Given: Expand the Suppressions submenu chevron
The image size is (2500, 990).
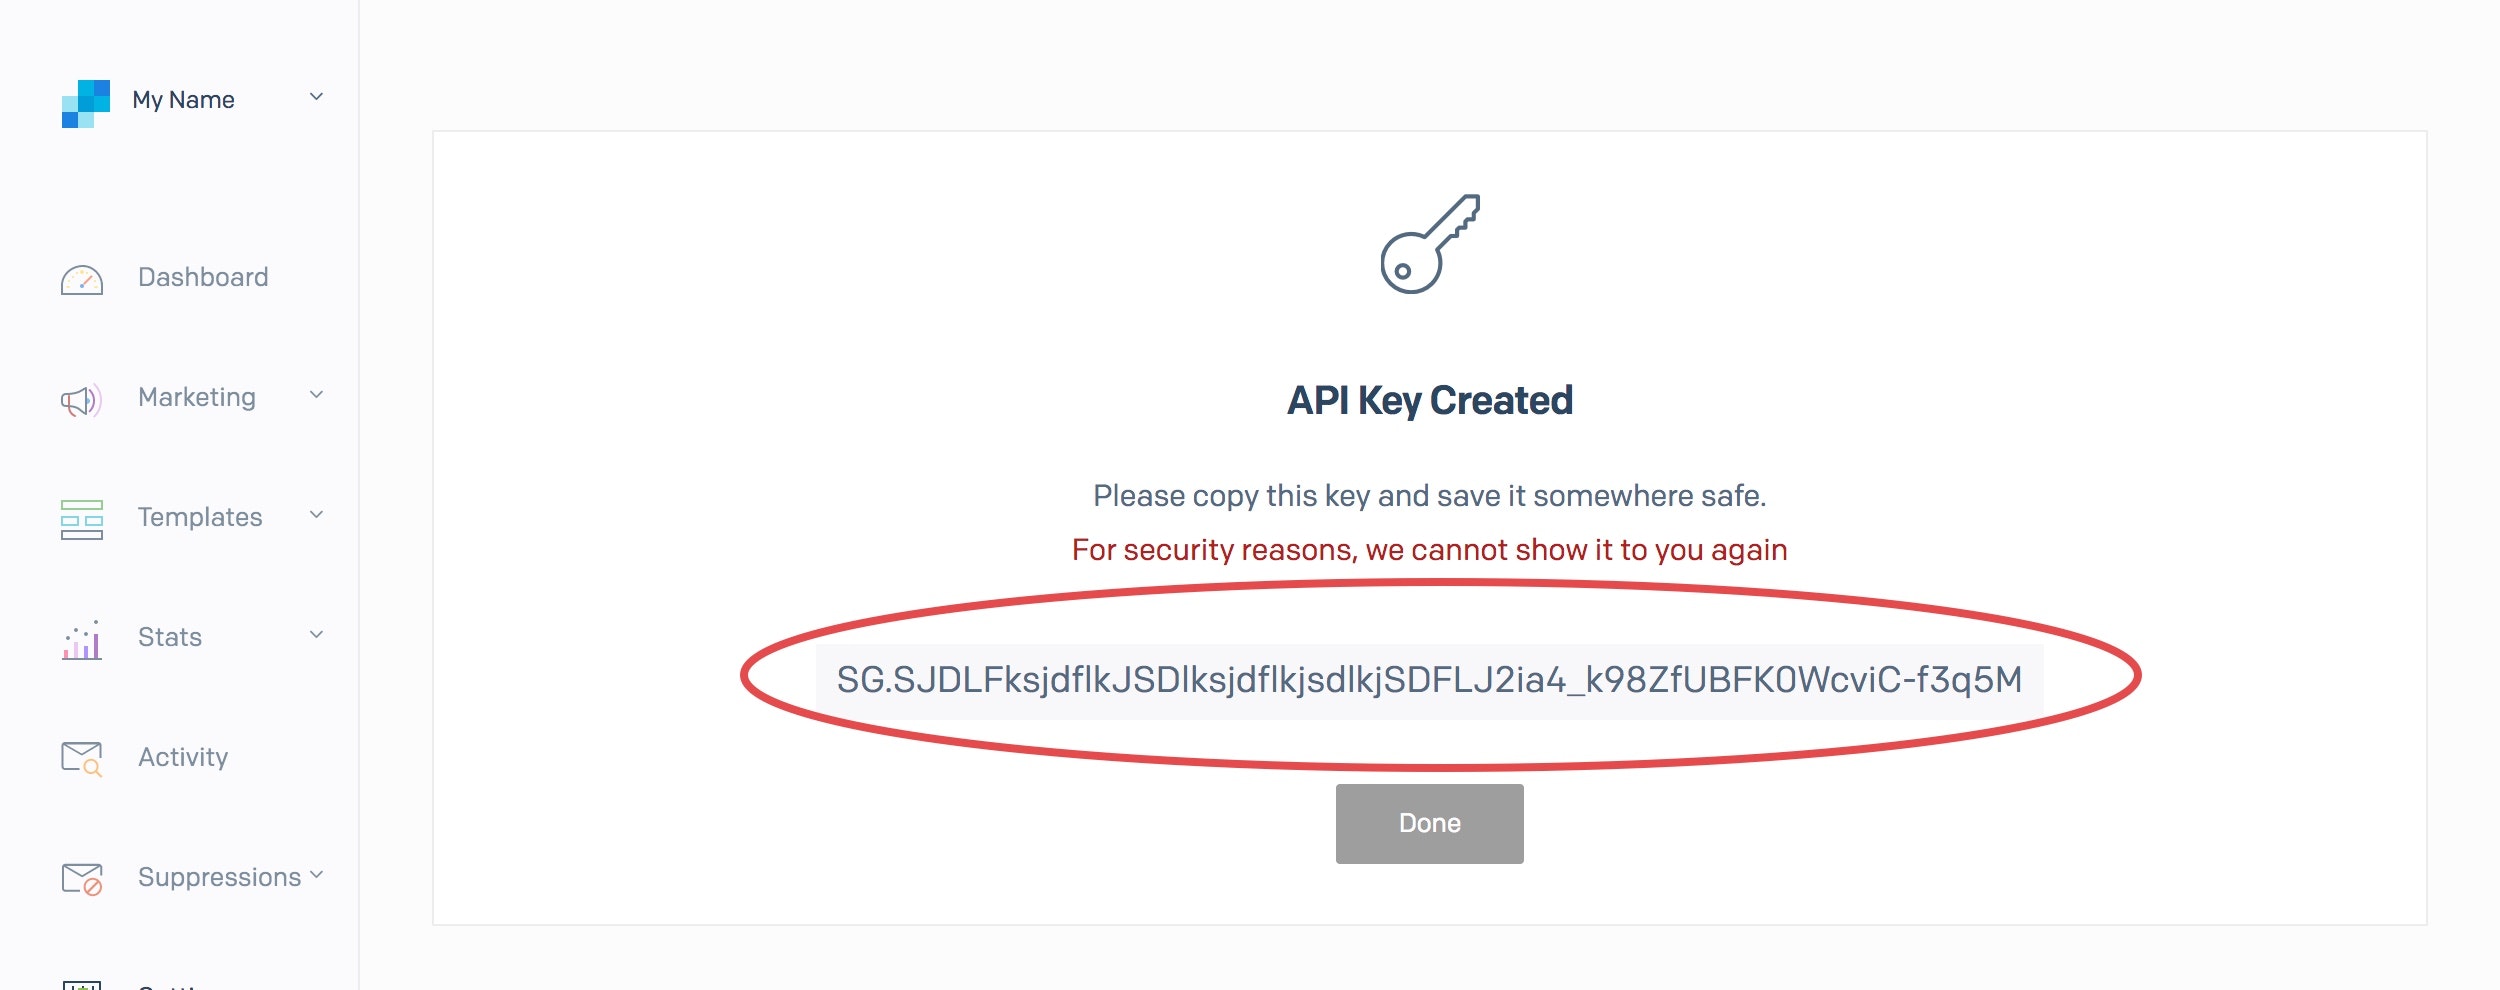Looking at the screenshot, I should tap(316, 875).
